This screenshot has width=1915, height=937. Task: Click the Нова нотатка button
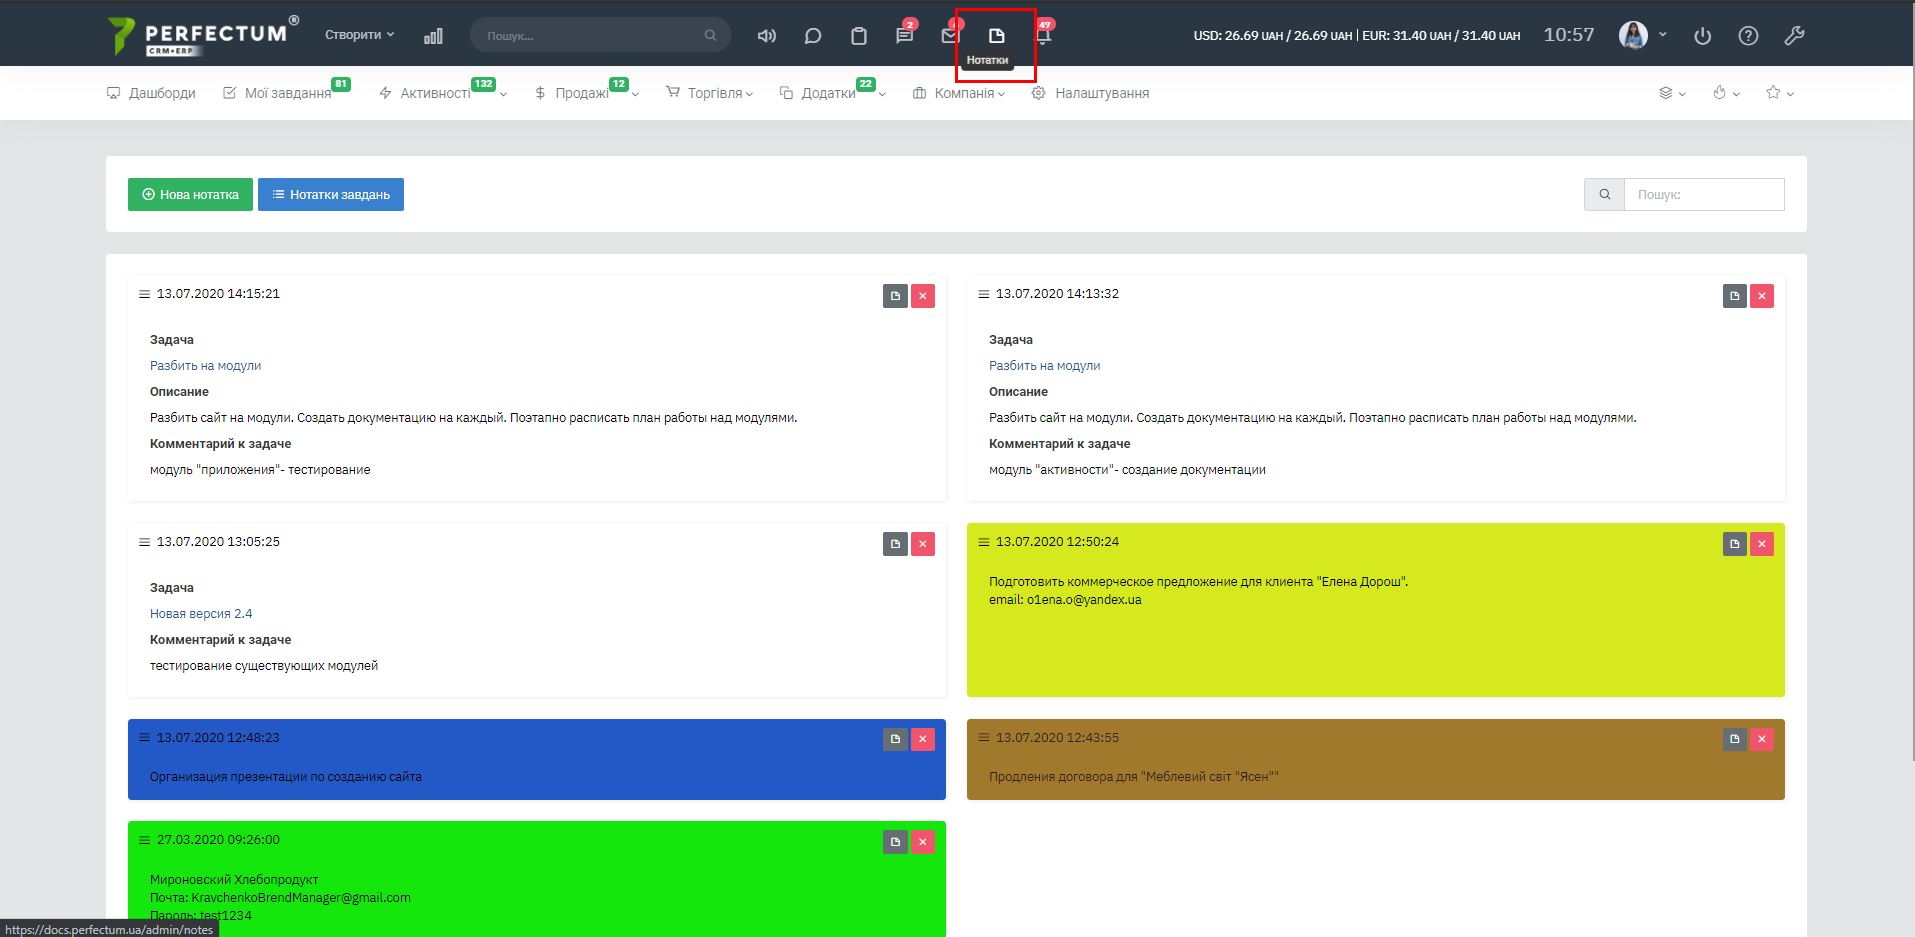pos(190,195)
